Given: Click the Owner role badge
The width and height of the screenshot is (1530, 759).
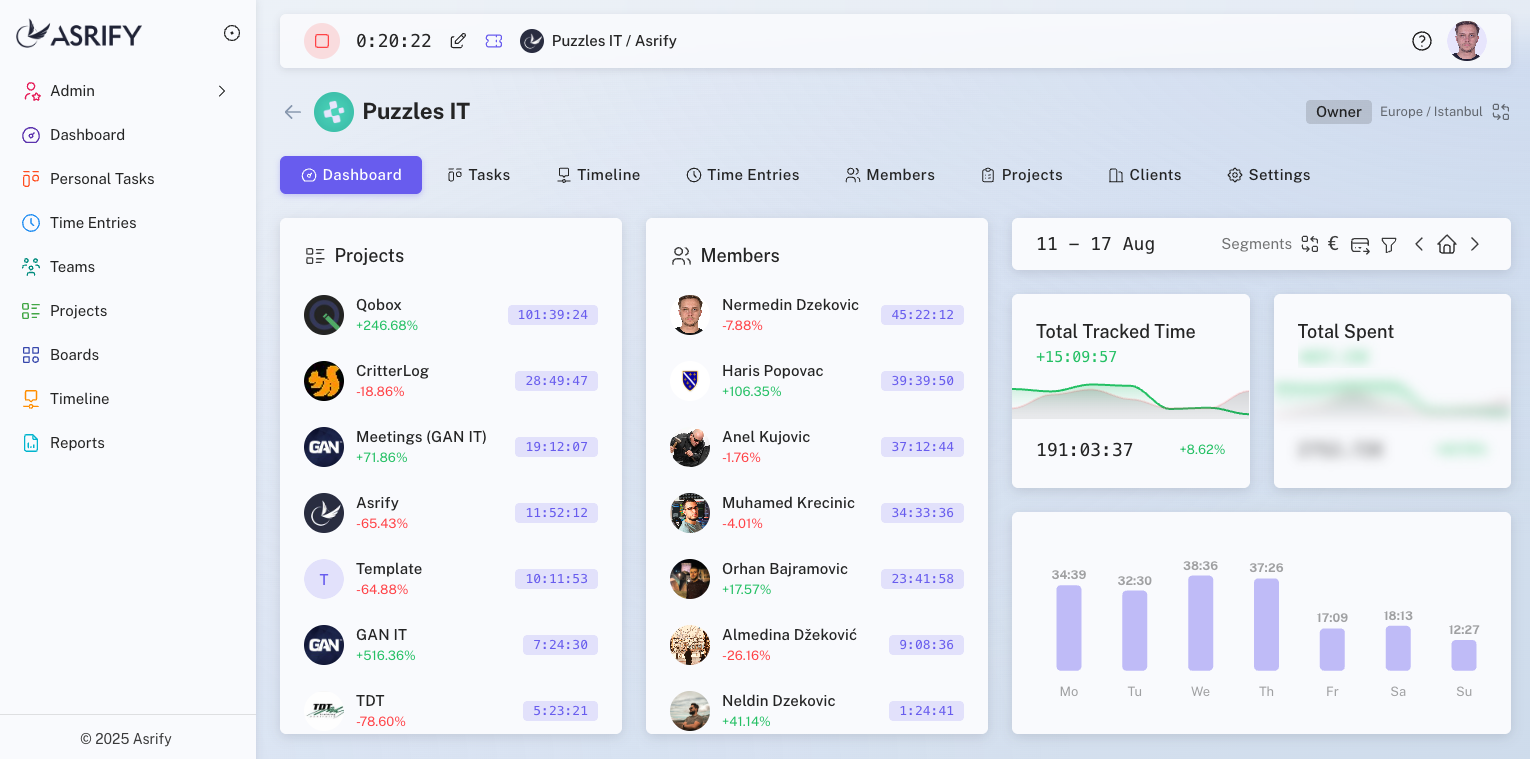Looking at the screenshot, I should pos(1338,112).
